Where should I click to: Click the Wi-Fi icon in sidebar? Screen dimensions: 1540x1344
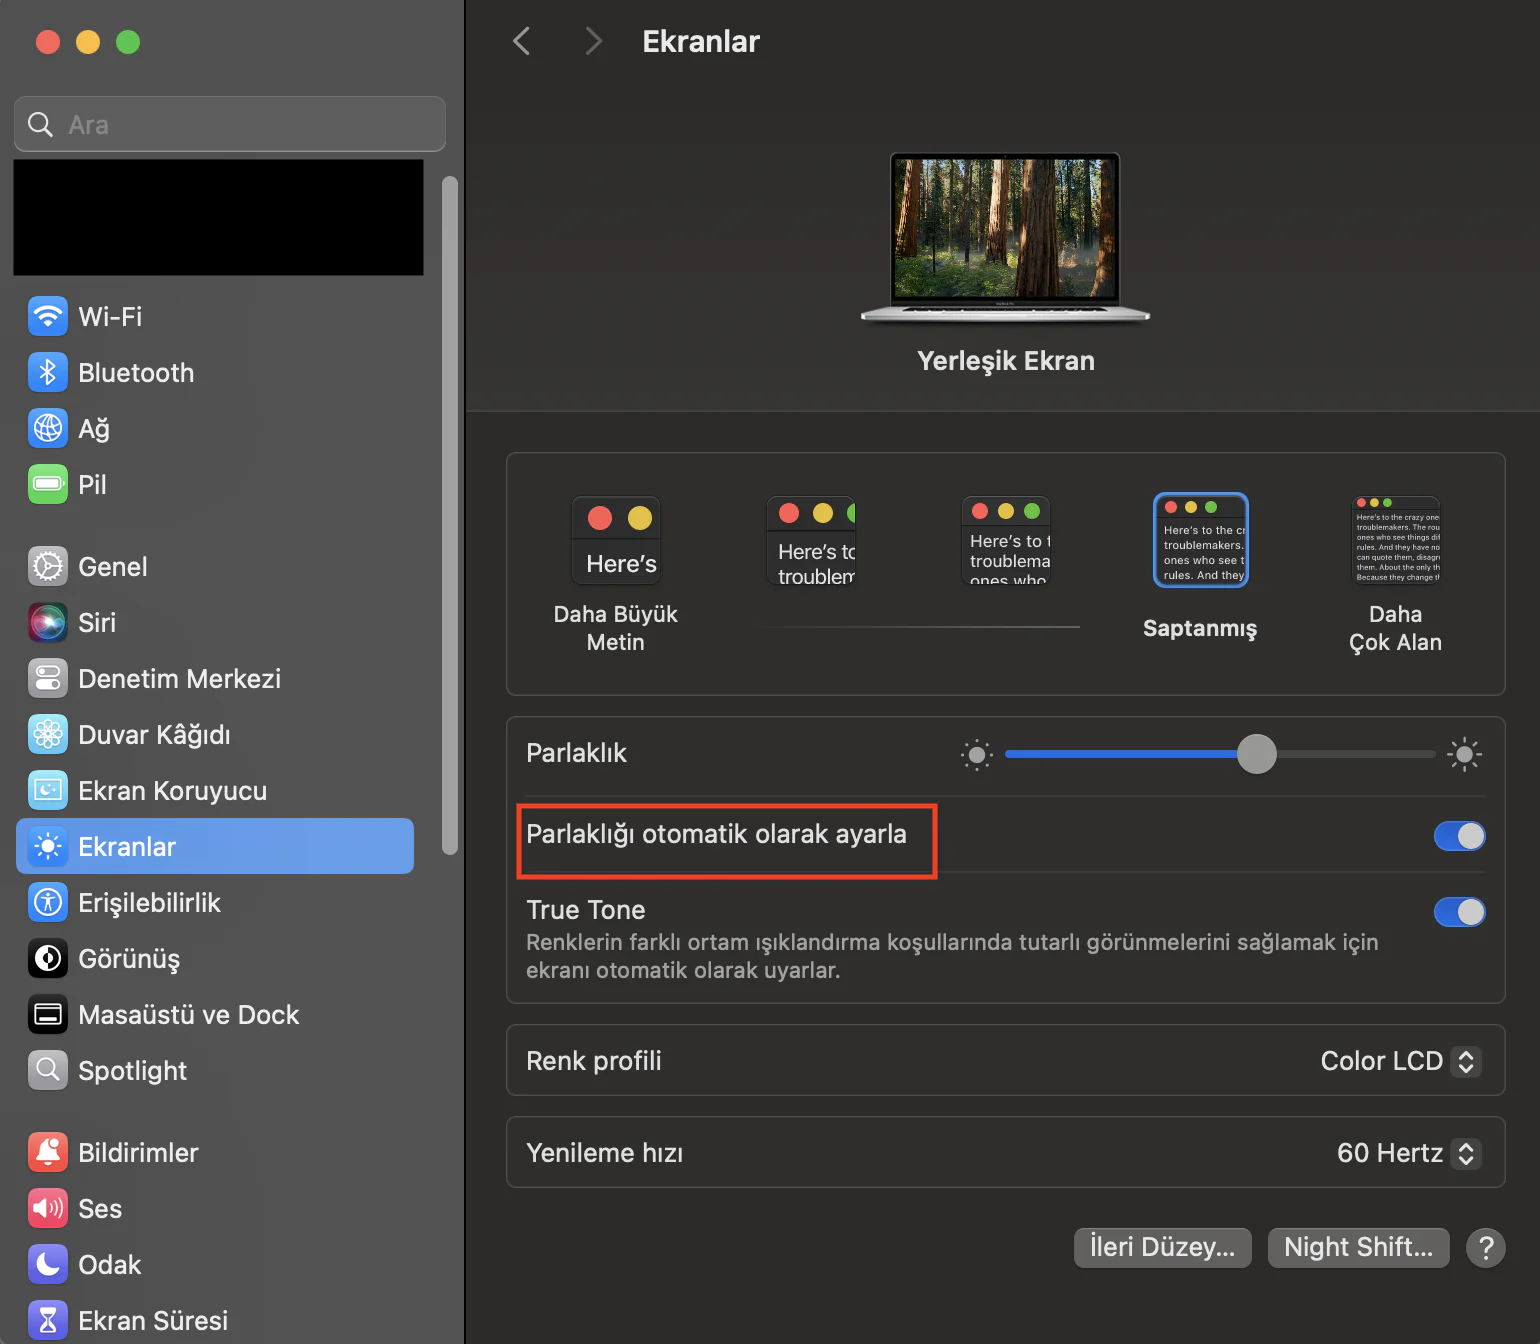tap(48, 317)
